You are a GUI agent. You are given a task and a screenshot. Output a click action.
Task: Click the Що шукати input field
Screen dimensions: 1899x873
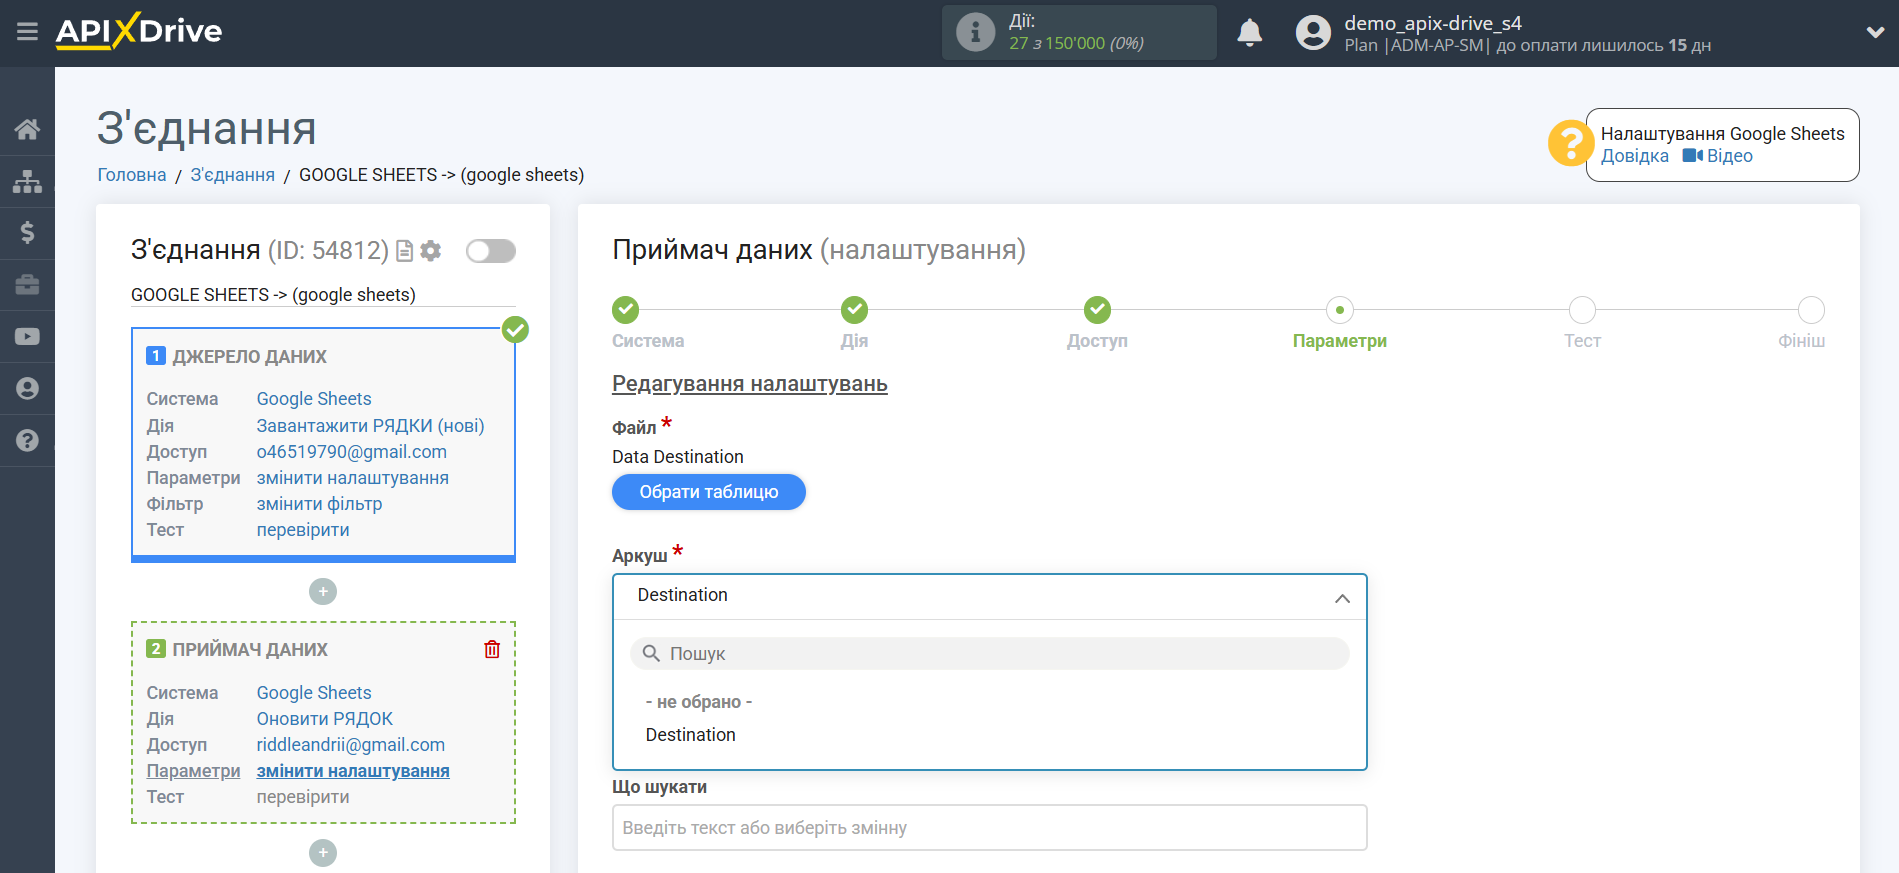click(x=989, y=828)
